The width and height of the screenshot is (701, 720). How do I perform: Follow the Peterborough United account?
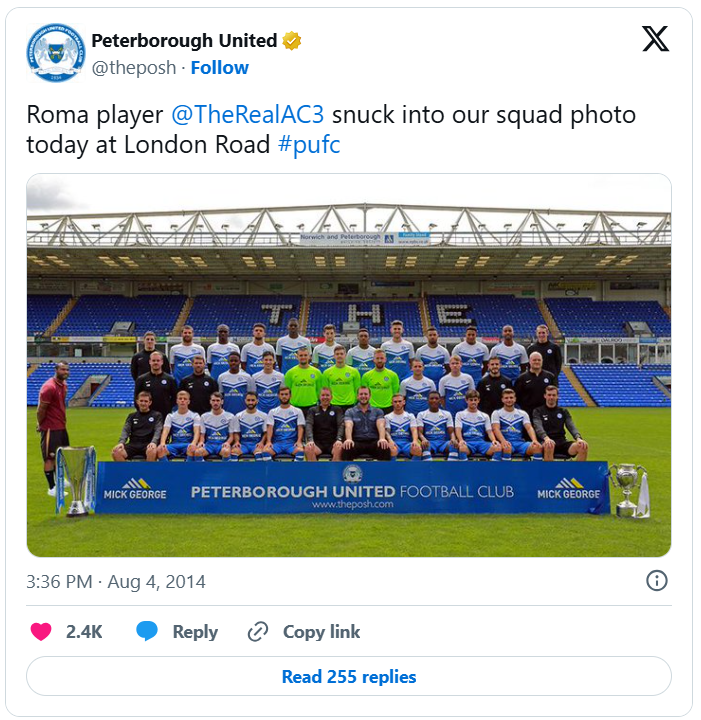(220, 68)
